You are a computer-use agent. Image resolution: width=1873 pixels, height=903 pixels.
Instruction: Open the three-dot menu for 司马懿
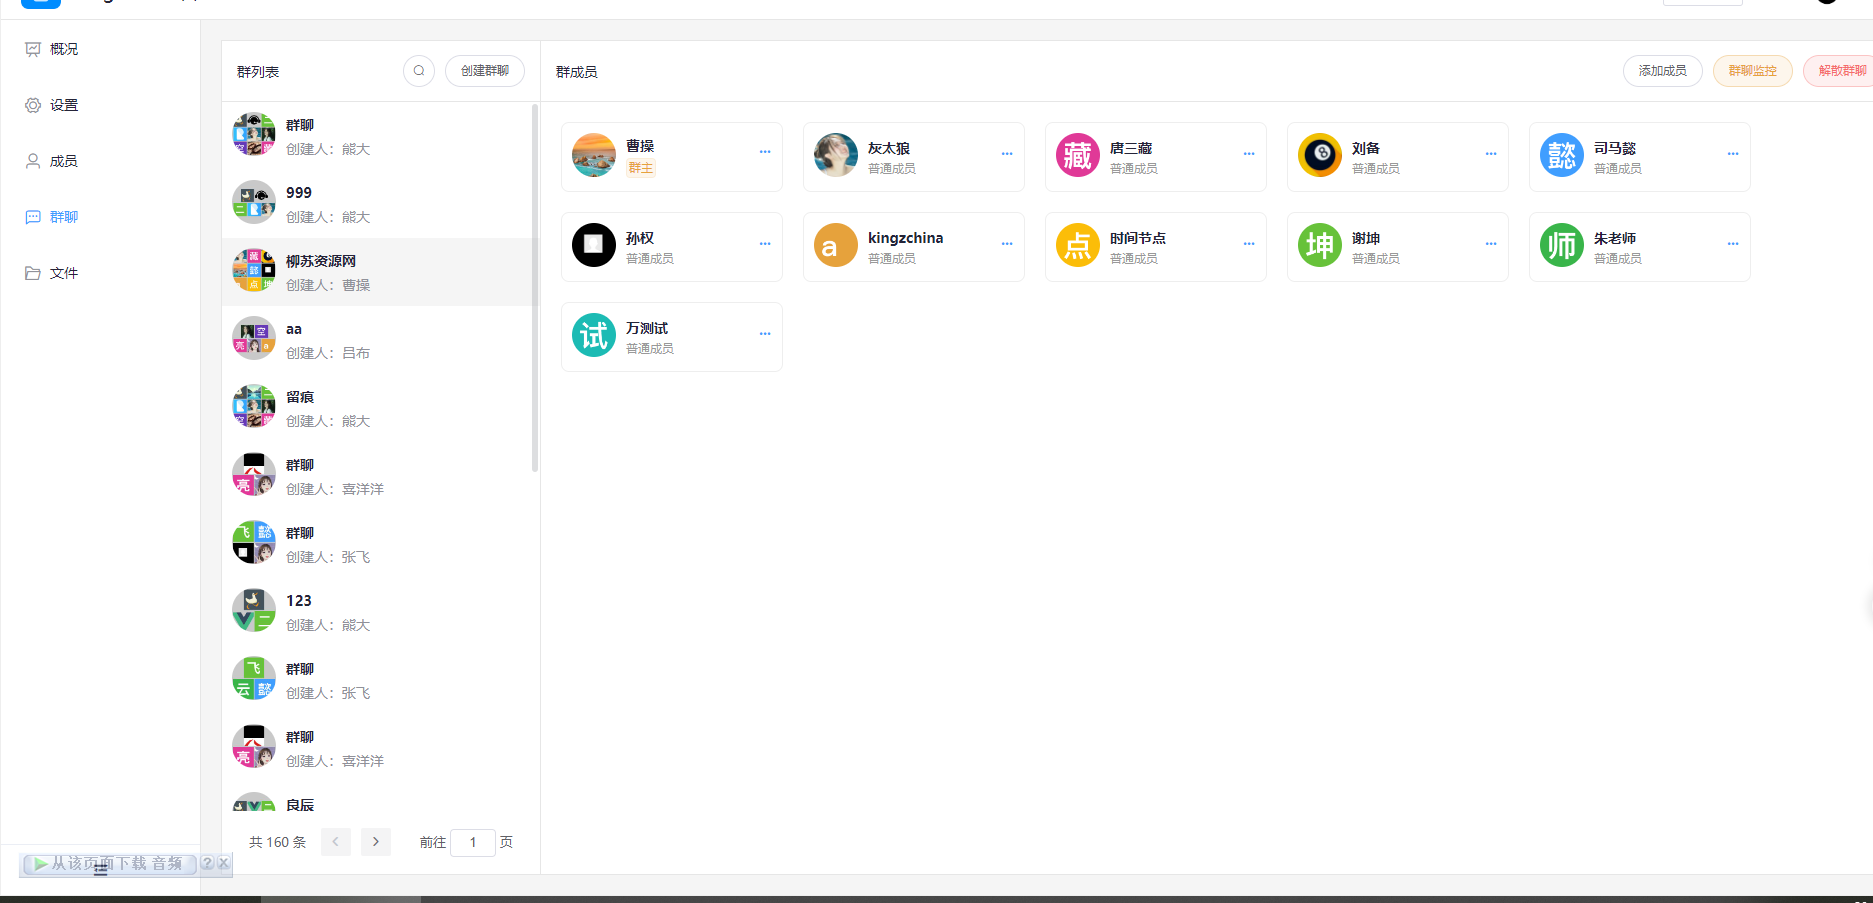(x=1733, y=154)
